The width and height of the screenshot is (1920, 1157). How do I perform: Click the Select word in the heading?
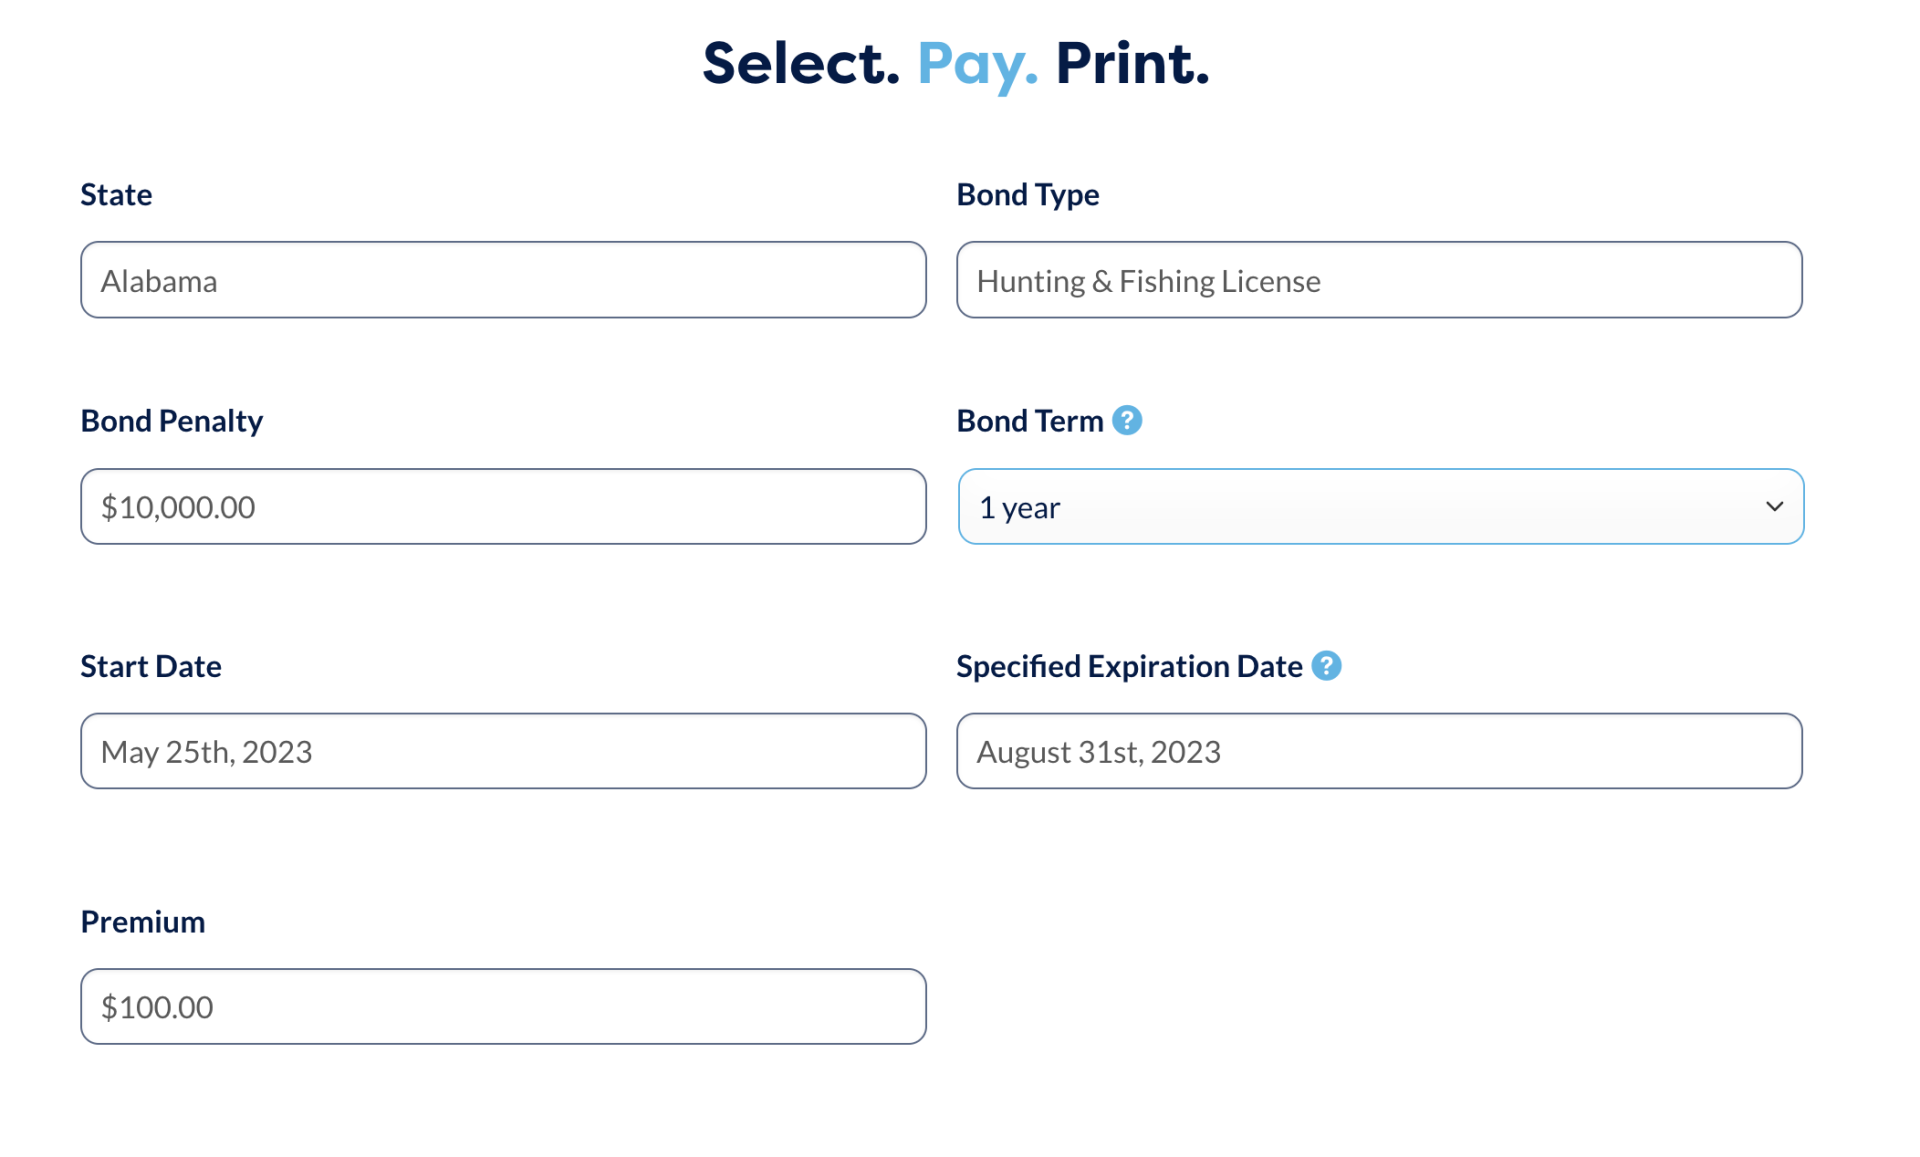pyautogui.click(x=800, y=64)
